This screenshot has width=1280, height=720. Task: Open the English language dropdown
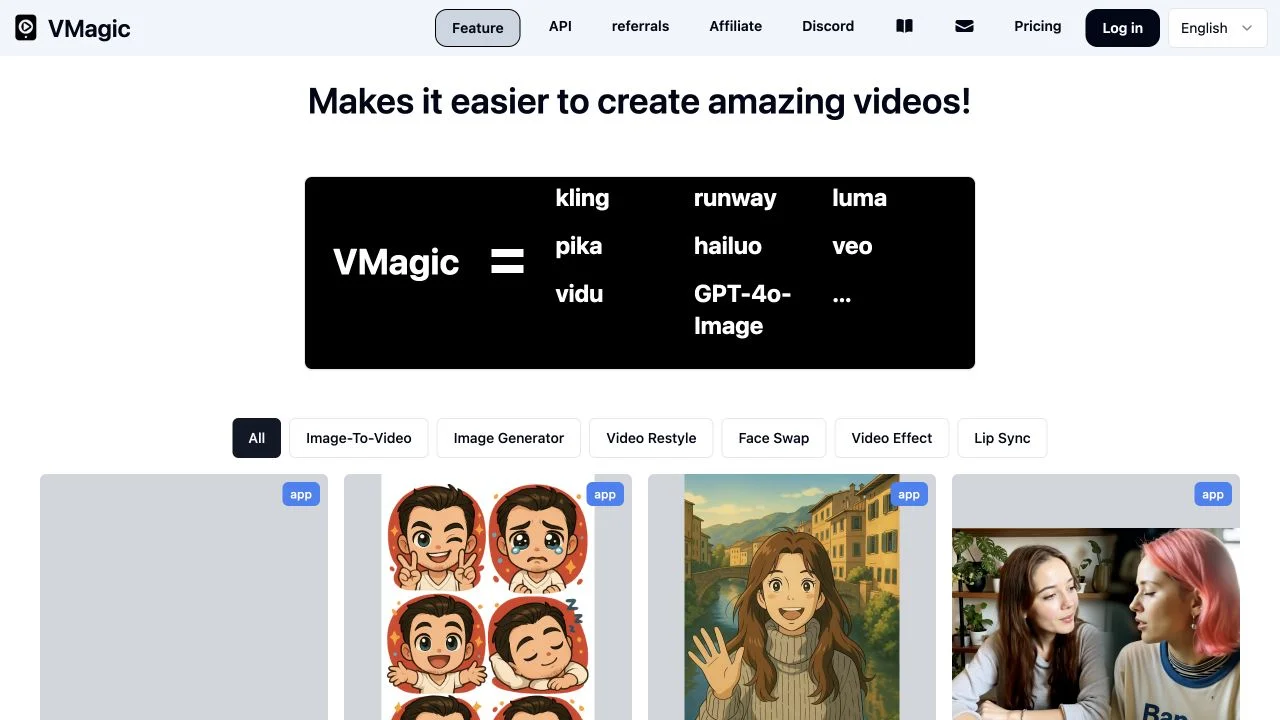pyautogui.click(x=1217, y=28)
